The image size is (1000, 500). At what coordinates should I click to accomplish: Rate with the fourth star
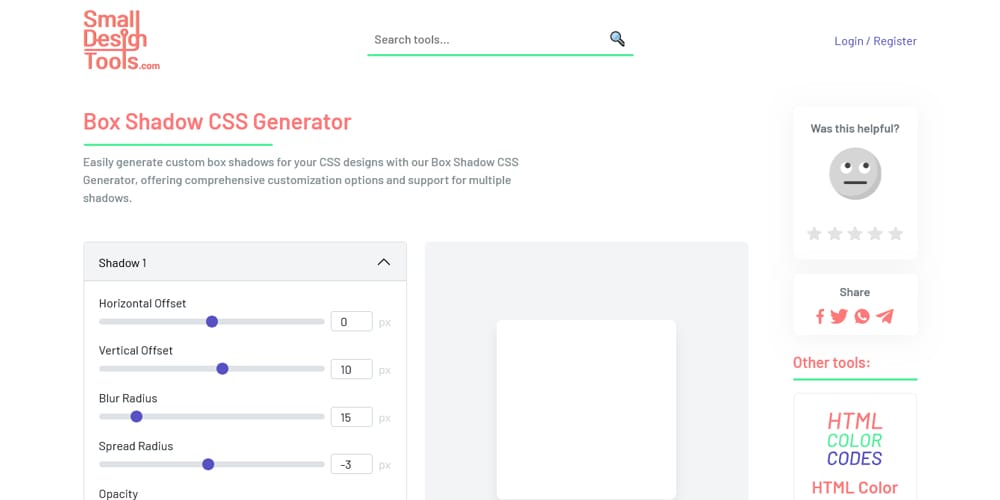(x=875, y=233)
